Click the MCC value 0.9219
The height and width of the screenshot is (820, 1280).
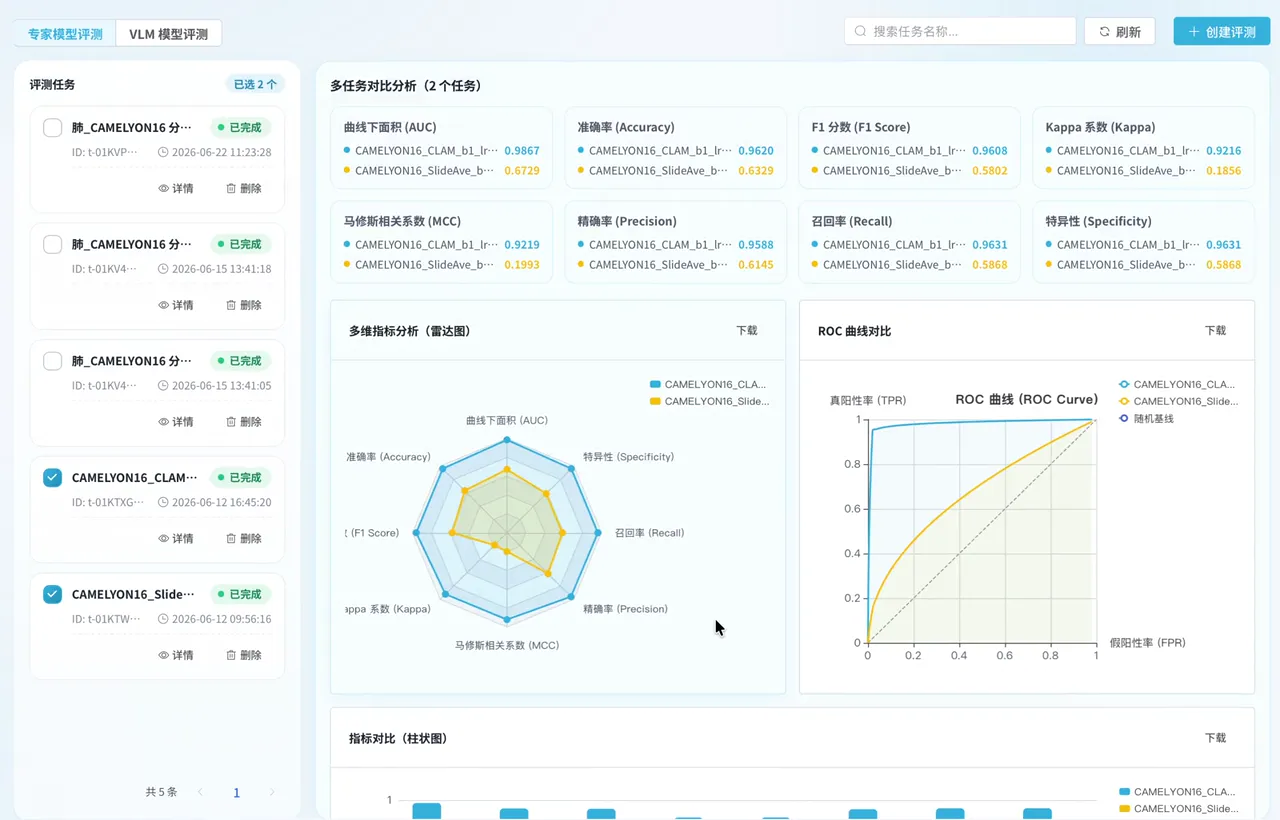tap(522, 245)
